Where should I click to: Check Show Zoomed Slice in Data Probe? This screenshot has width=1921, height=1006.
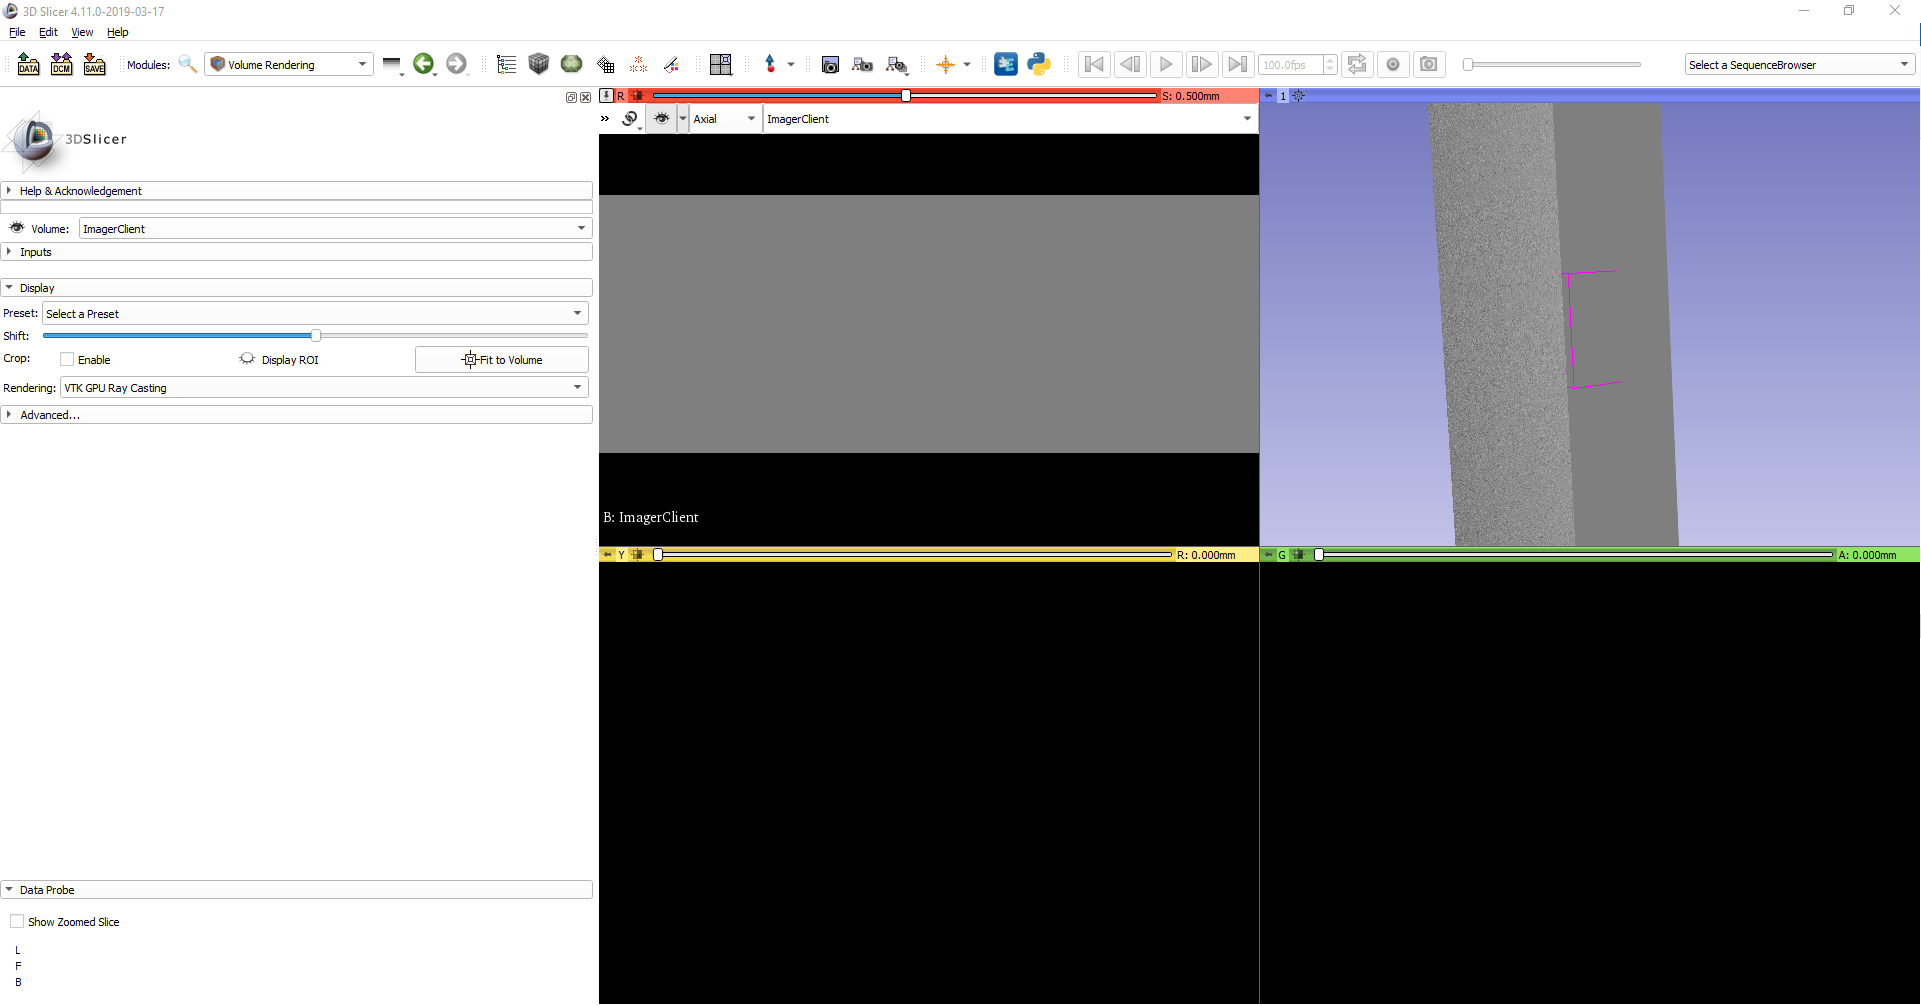17,921
